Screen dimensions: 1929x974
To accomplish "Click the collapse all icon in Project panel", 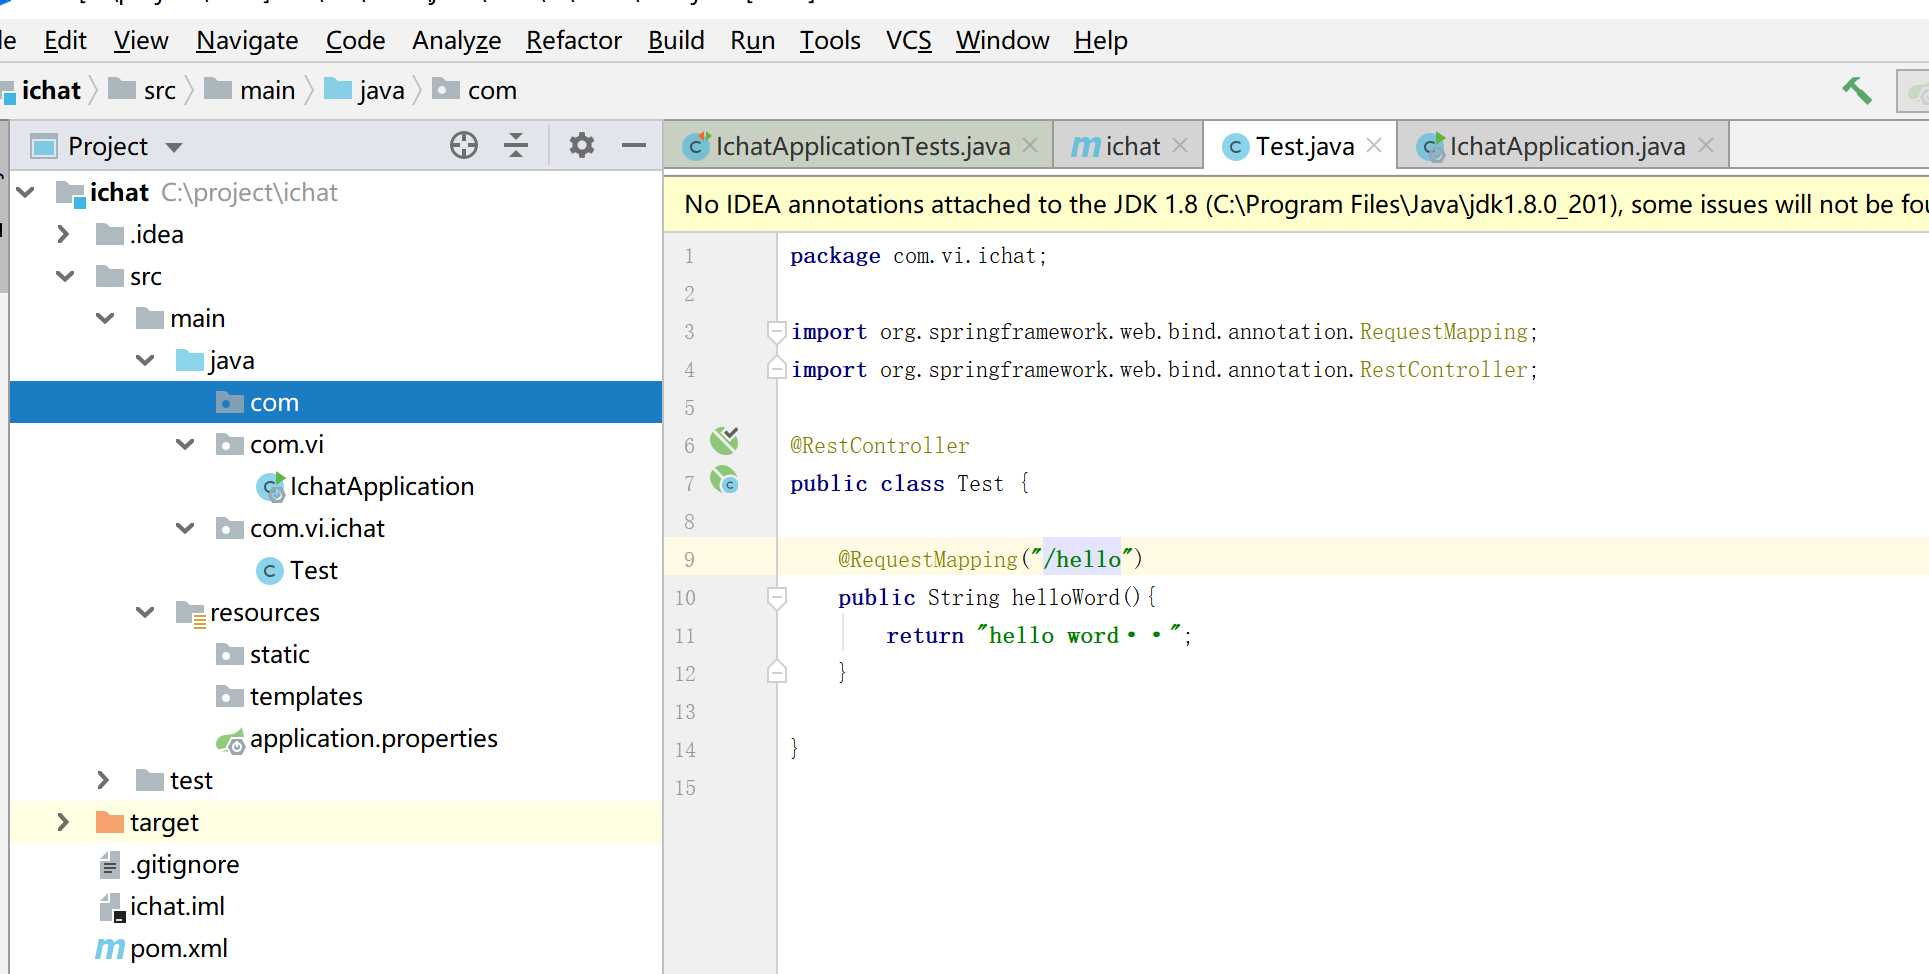I will (x=516, y=145).
